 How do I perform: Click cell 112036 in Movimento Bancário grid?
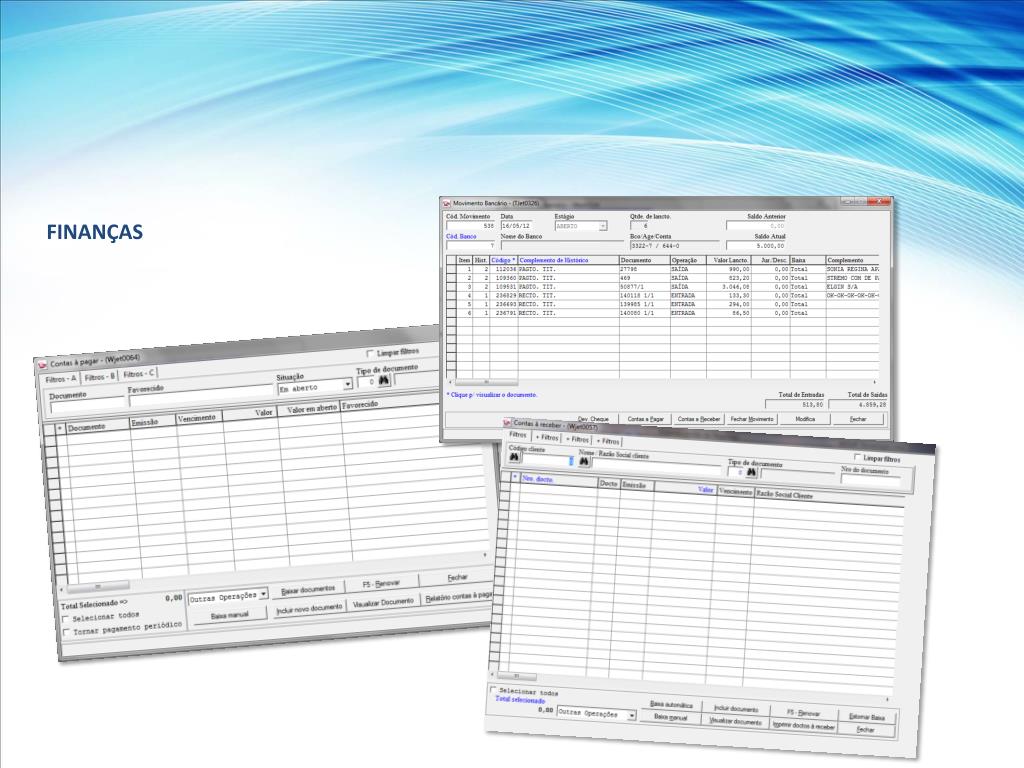(504, 269)
